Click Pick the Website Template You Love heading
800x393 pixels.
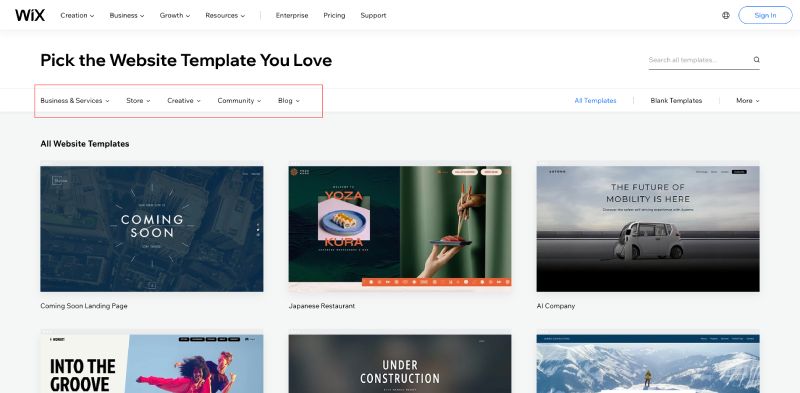pos(186,60)
